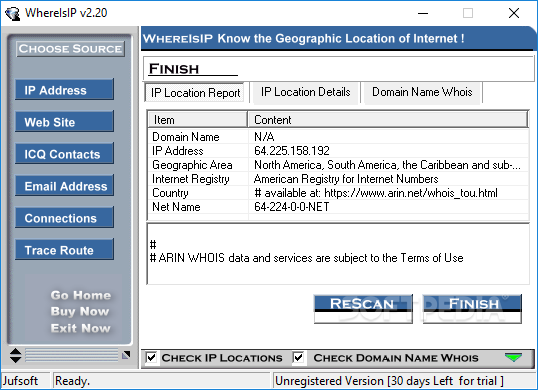Choose the Email Address source
Screen dimensions: 538x390
coord(64,186)
